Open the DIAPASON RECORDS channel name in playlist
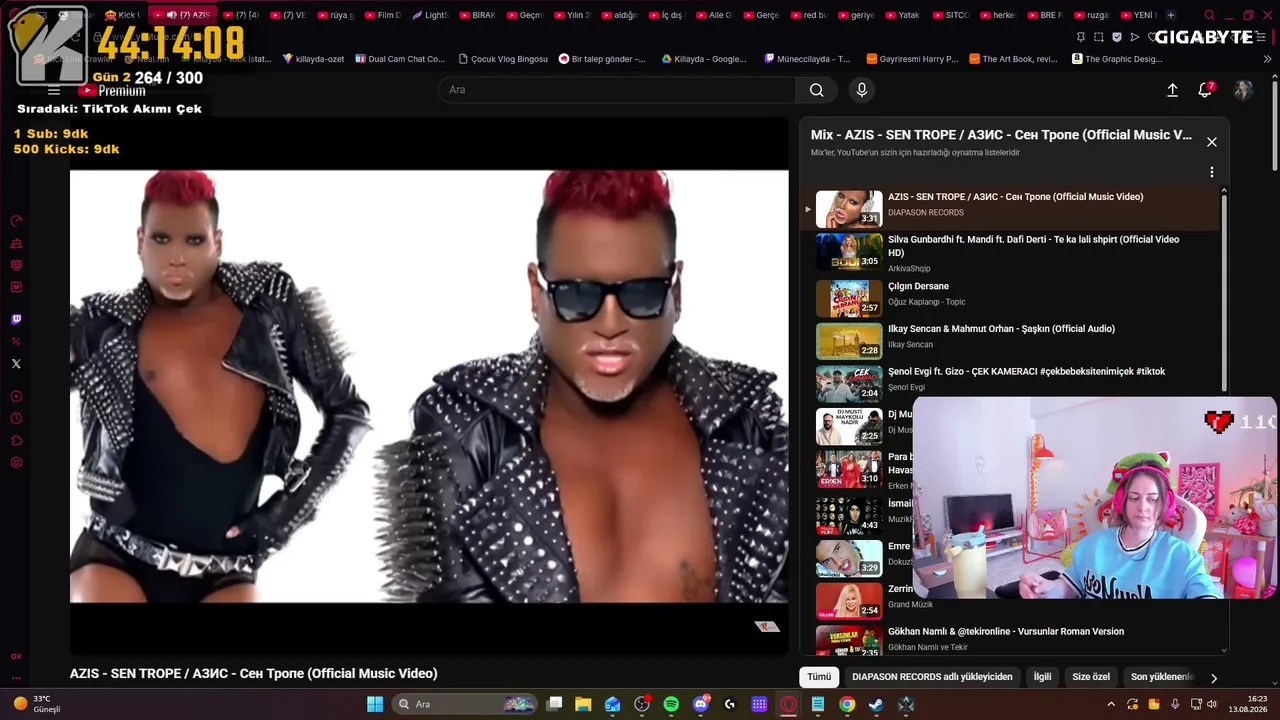Viewport: 1280px width, 720px height. (x=926, y=213)
